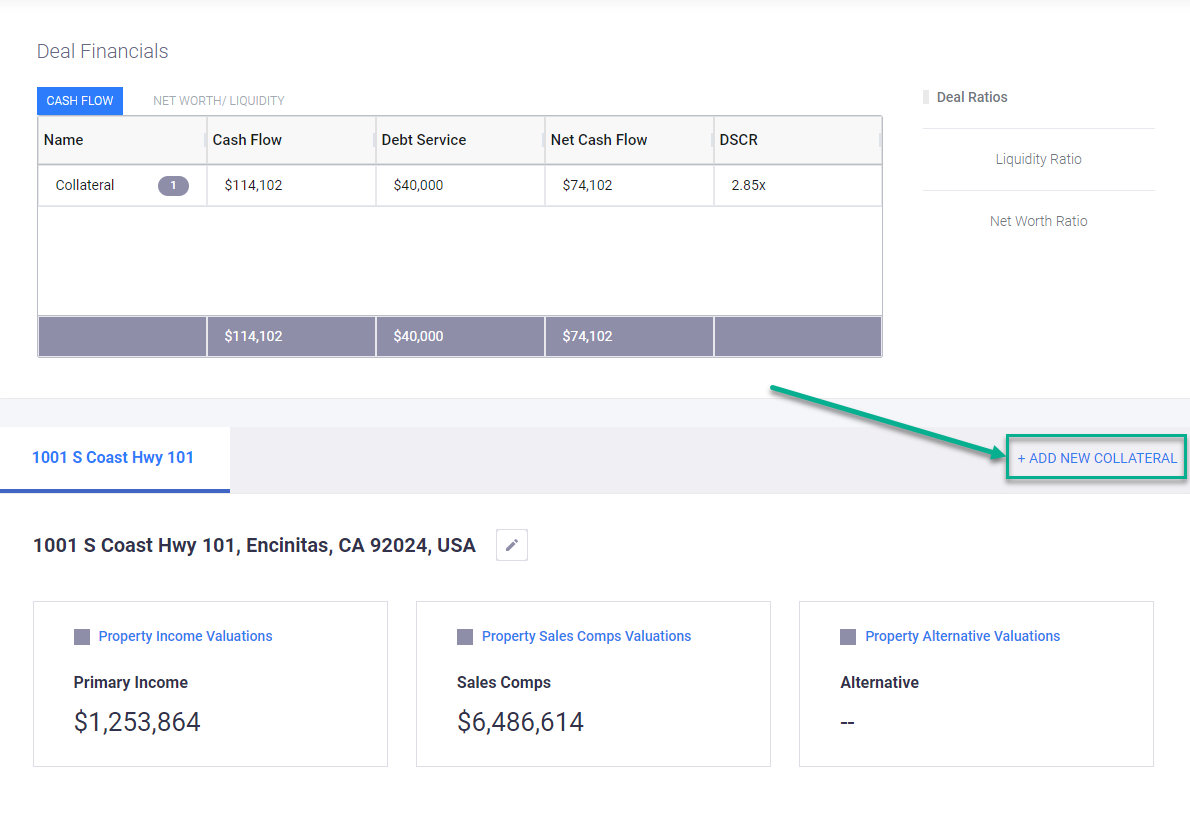Open the Property Sales Comps Valuations link
Viewport: 1190px width, 816px height.
coord(586,636)
